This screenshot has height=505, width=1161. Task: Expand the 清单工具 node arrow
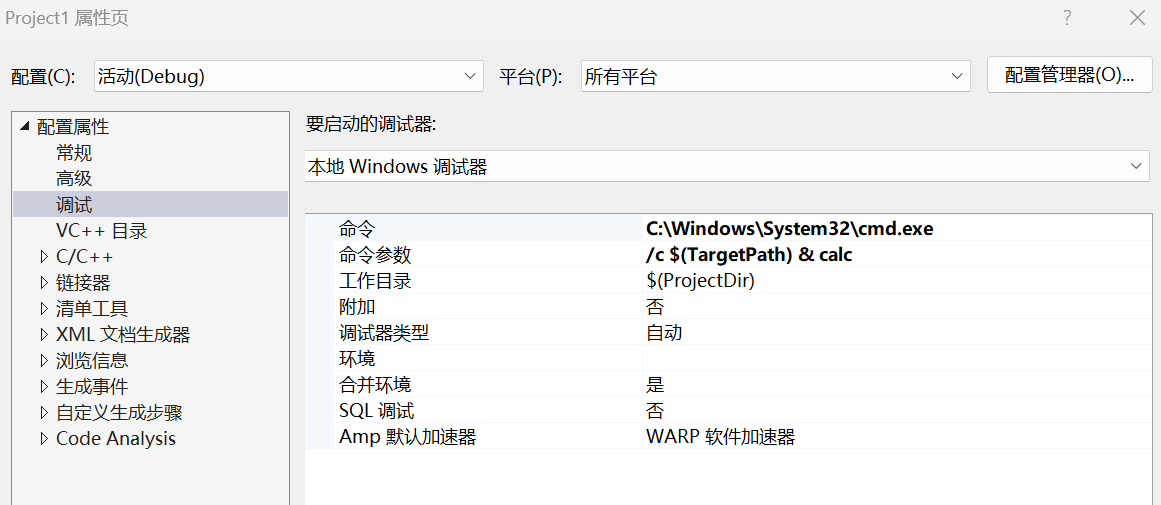pyautogui.click(x=44, y=309)
